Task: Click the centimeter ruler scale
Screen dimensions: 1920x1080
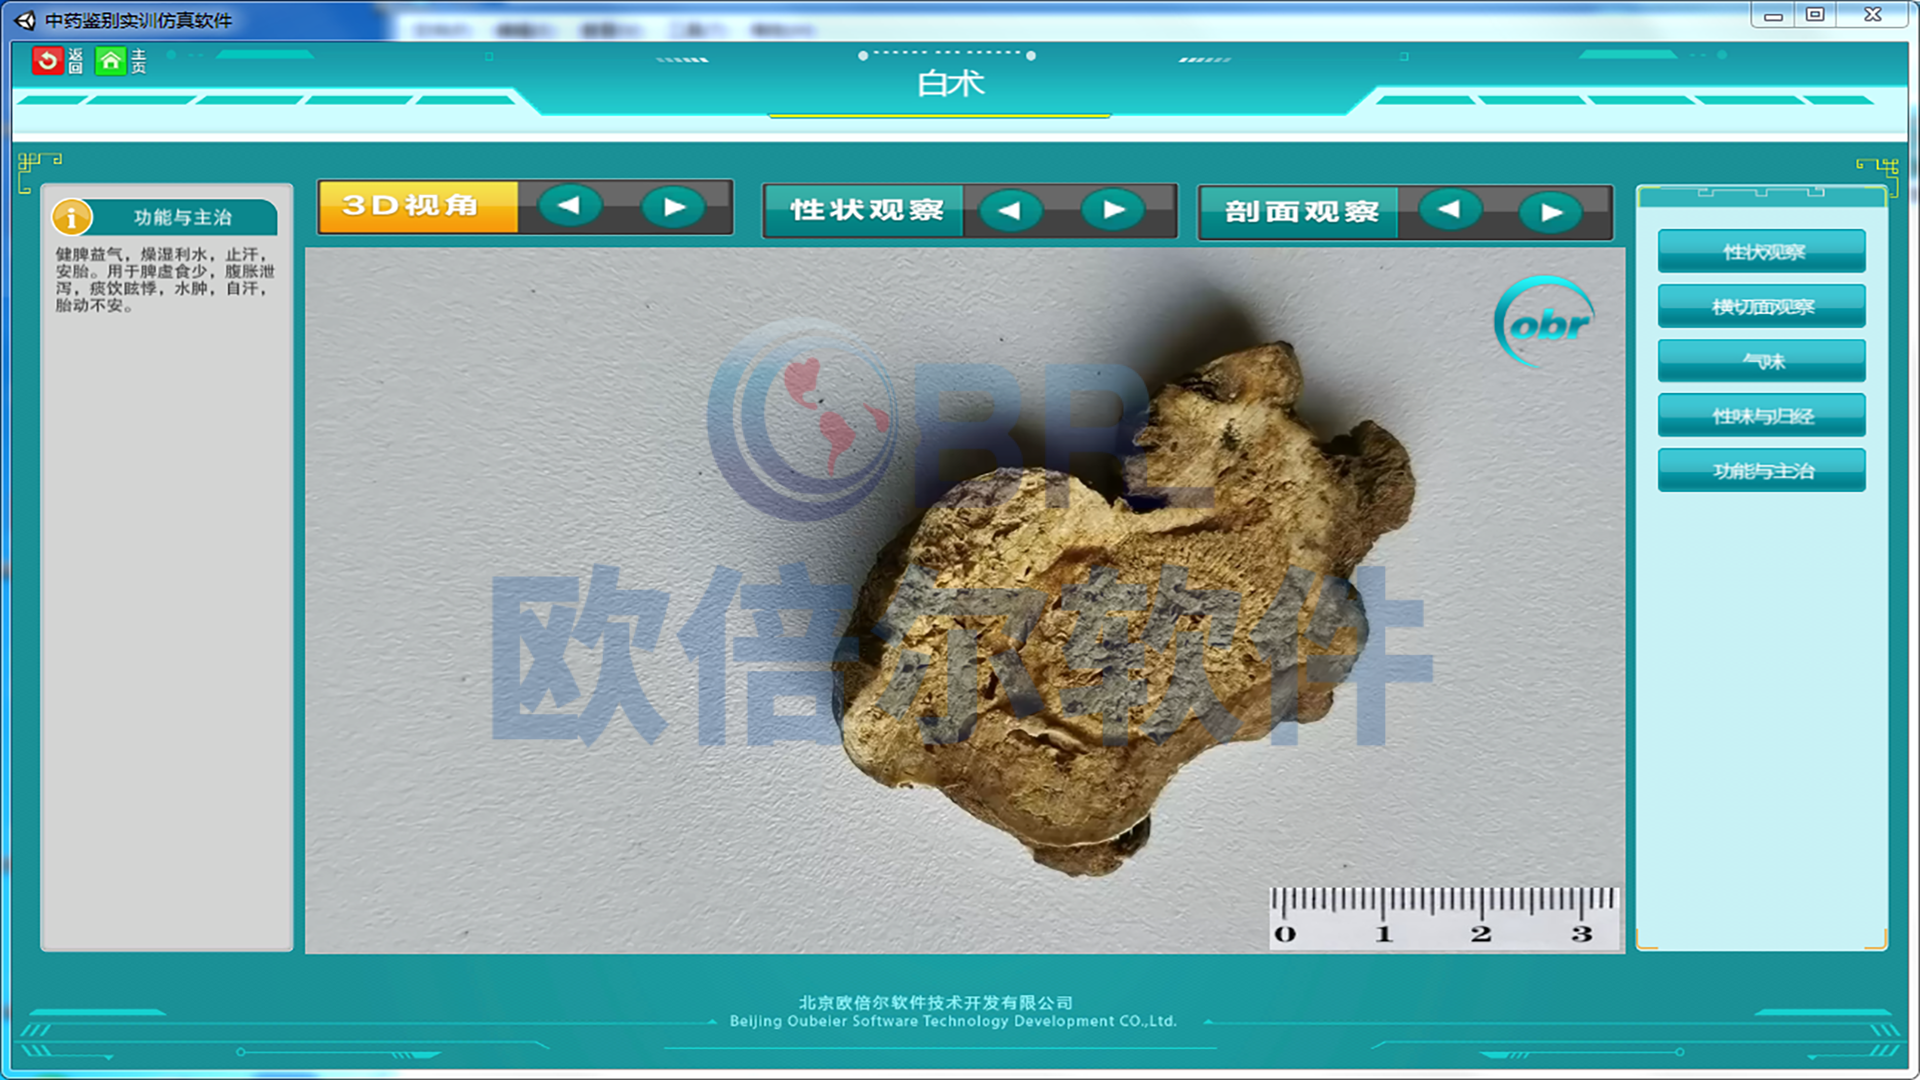Action: 1442,917
